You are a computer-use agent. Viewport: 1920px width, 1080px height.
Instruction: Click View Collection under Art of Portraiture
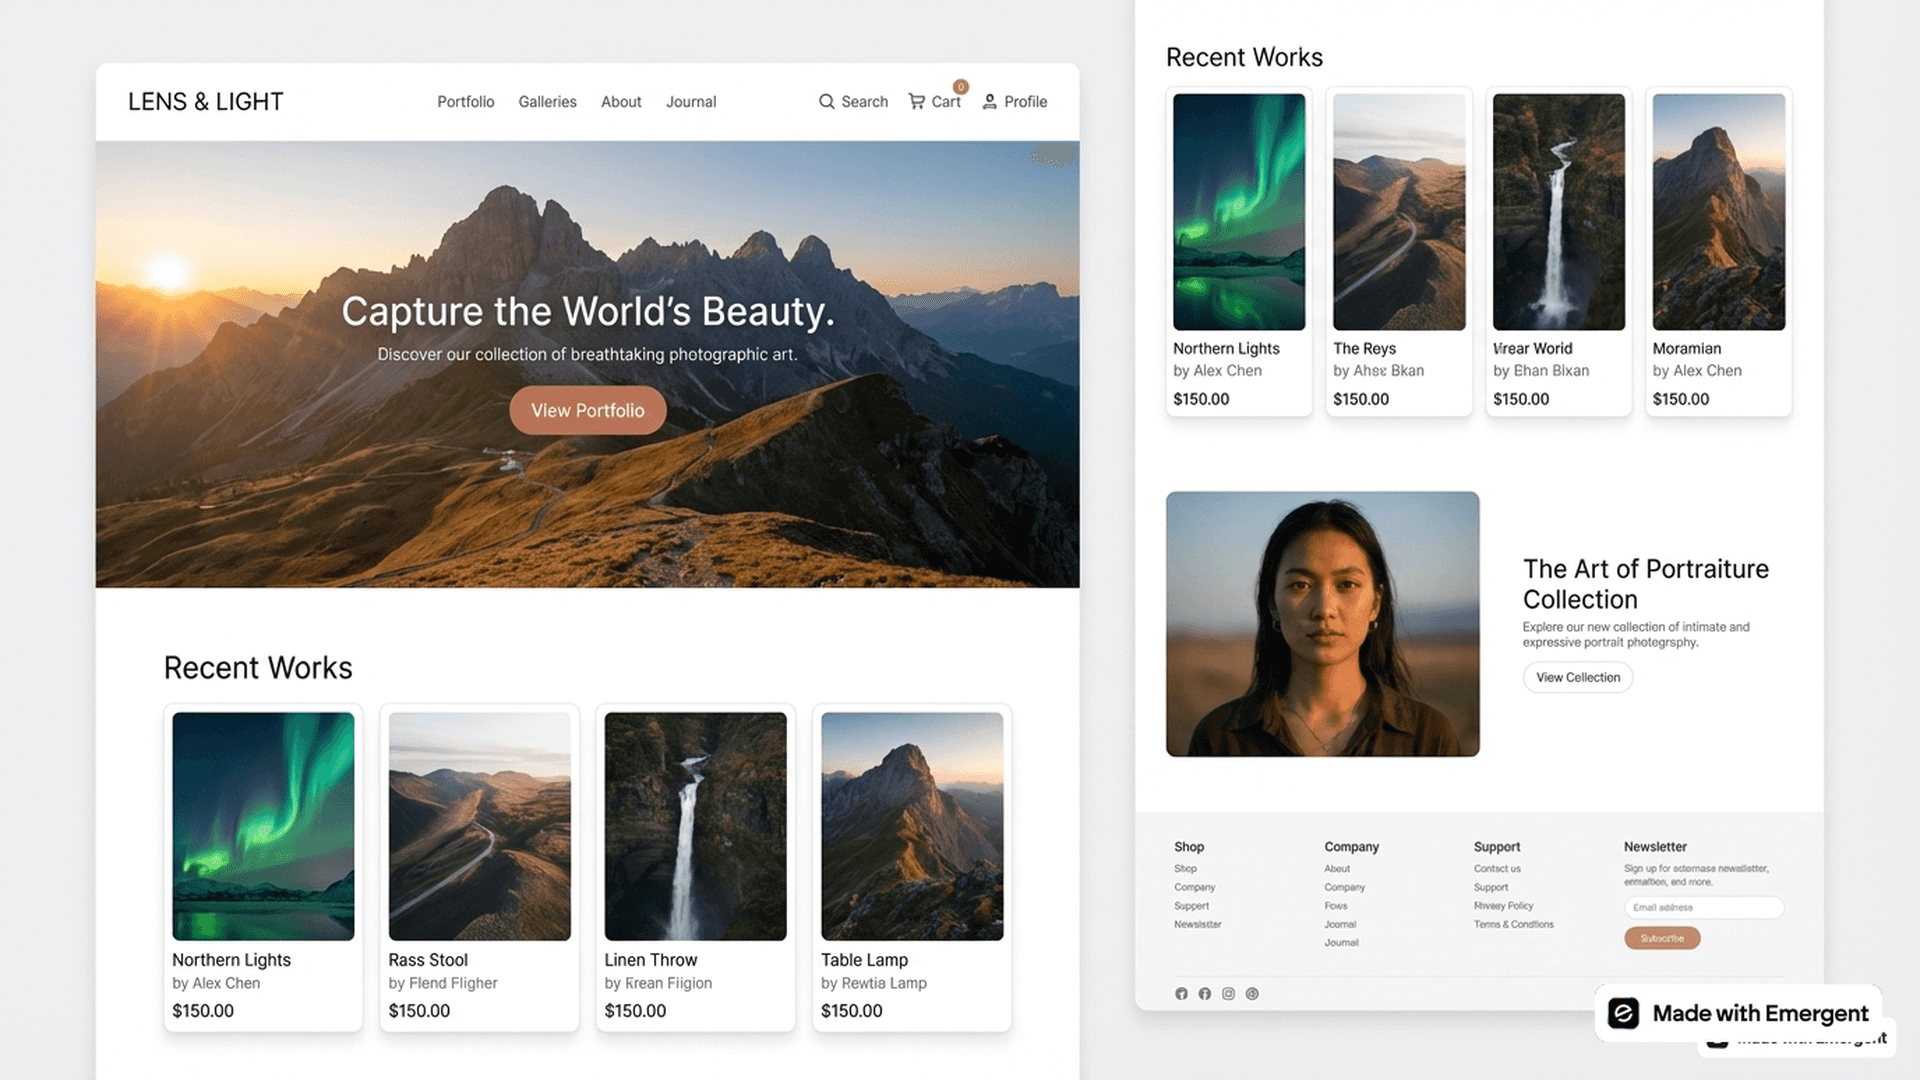pos(1577,677)
